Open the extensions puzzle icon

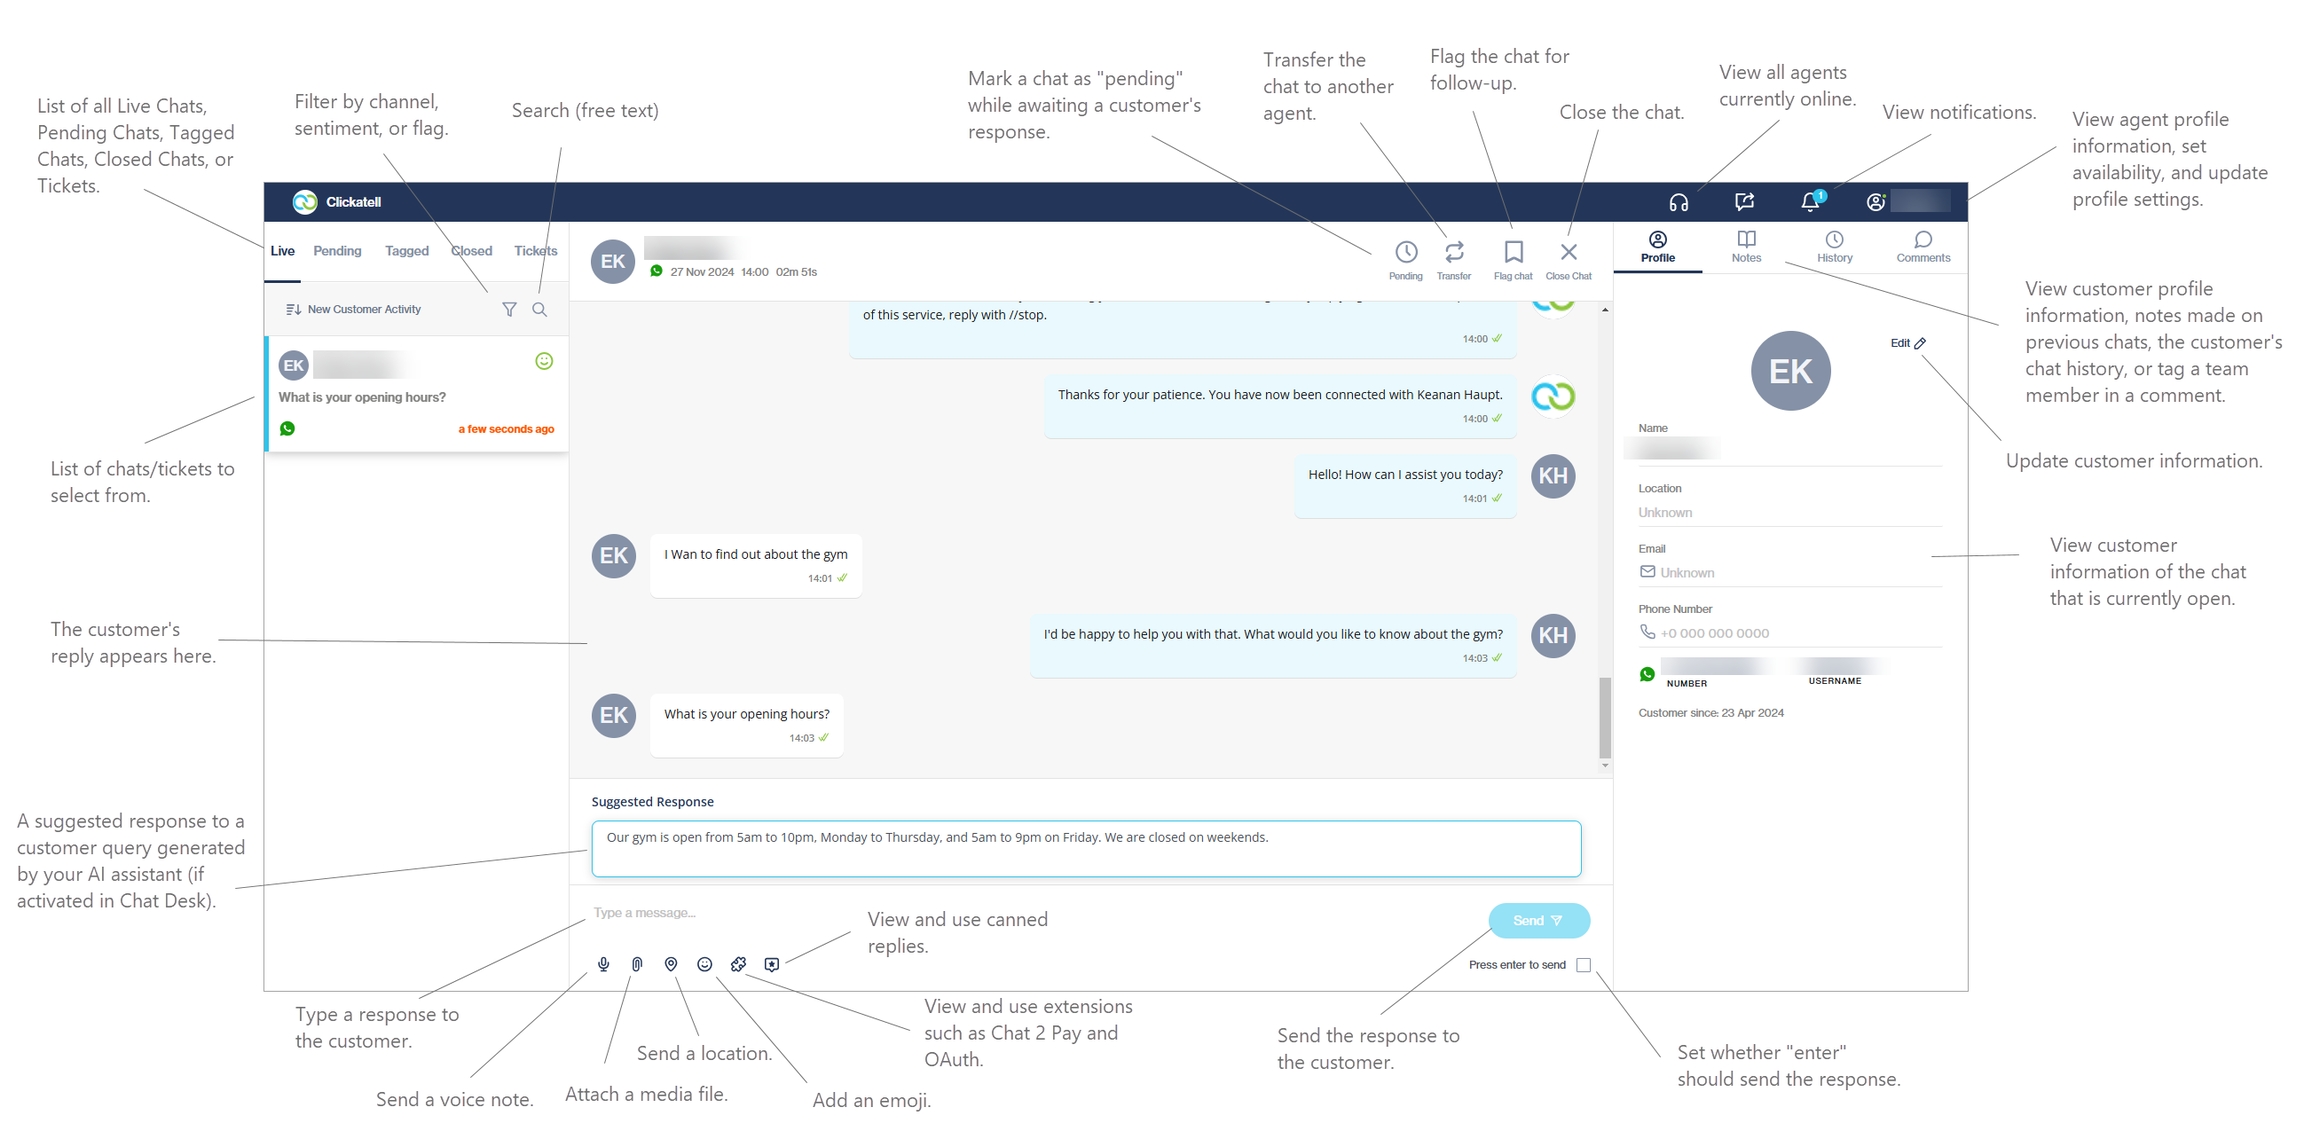tap(738, 964)
